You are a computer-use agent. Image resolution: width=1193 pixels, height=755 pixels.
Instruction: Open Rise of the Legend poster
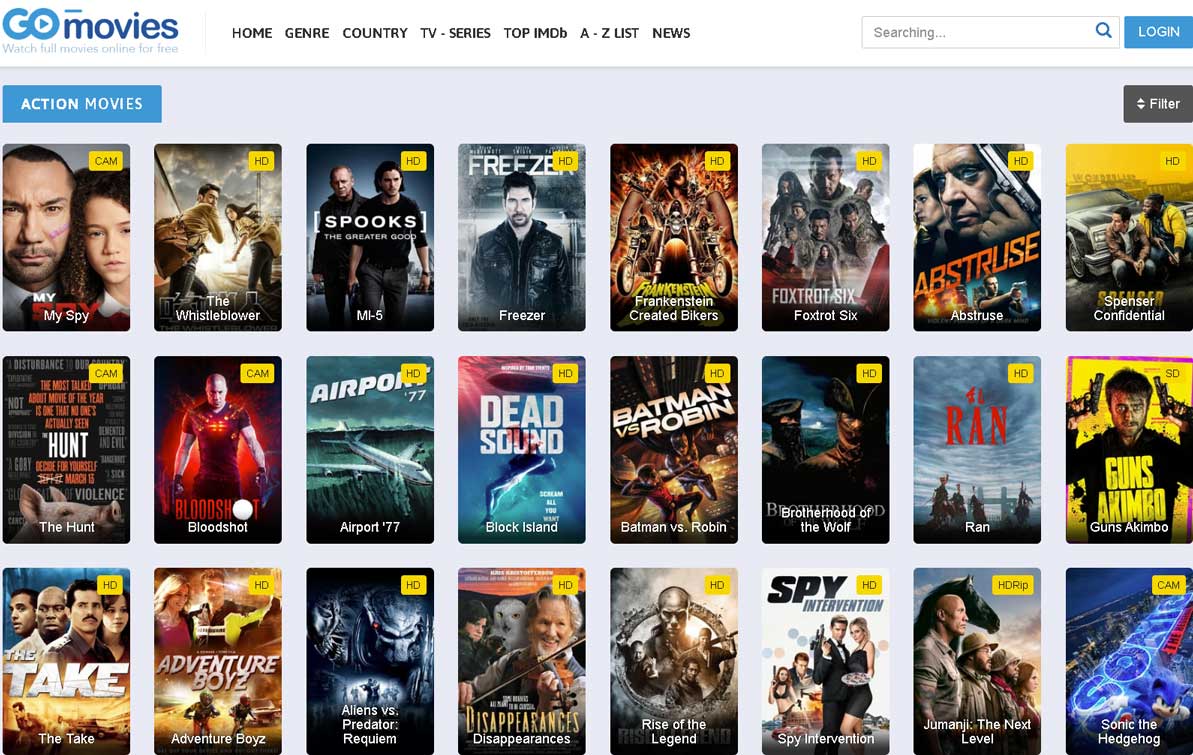(673, 661)
